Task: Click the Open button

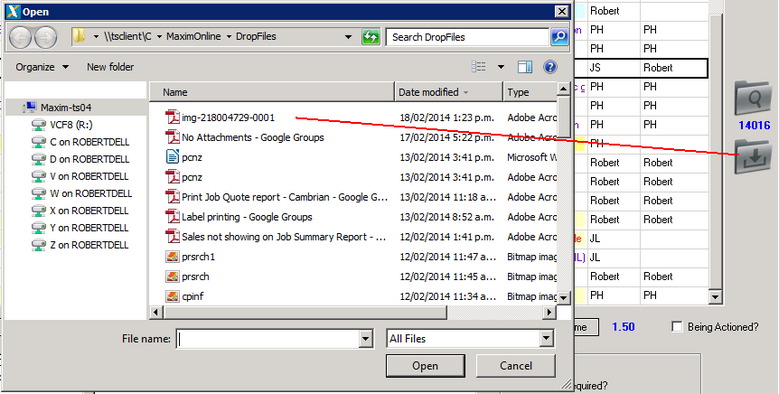Action: tap(425, 366)
